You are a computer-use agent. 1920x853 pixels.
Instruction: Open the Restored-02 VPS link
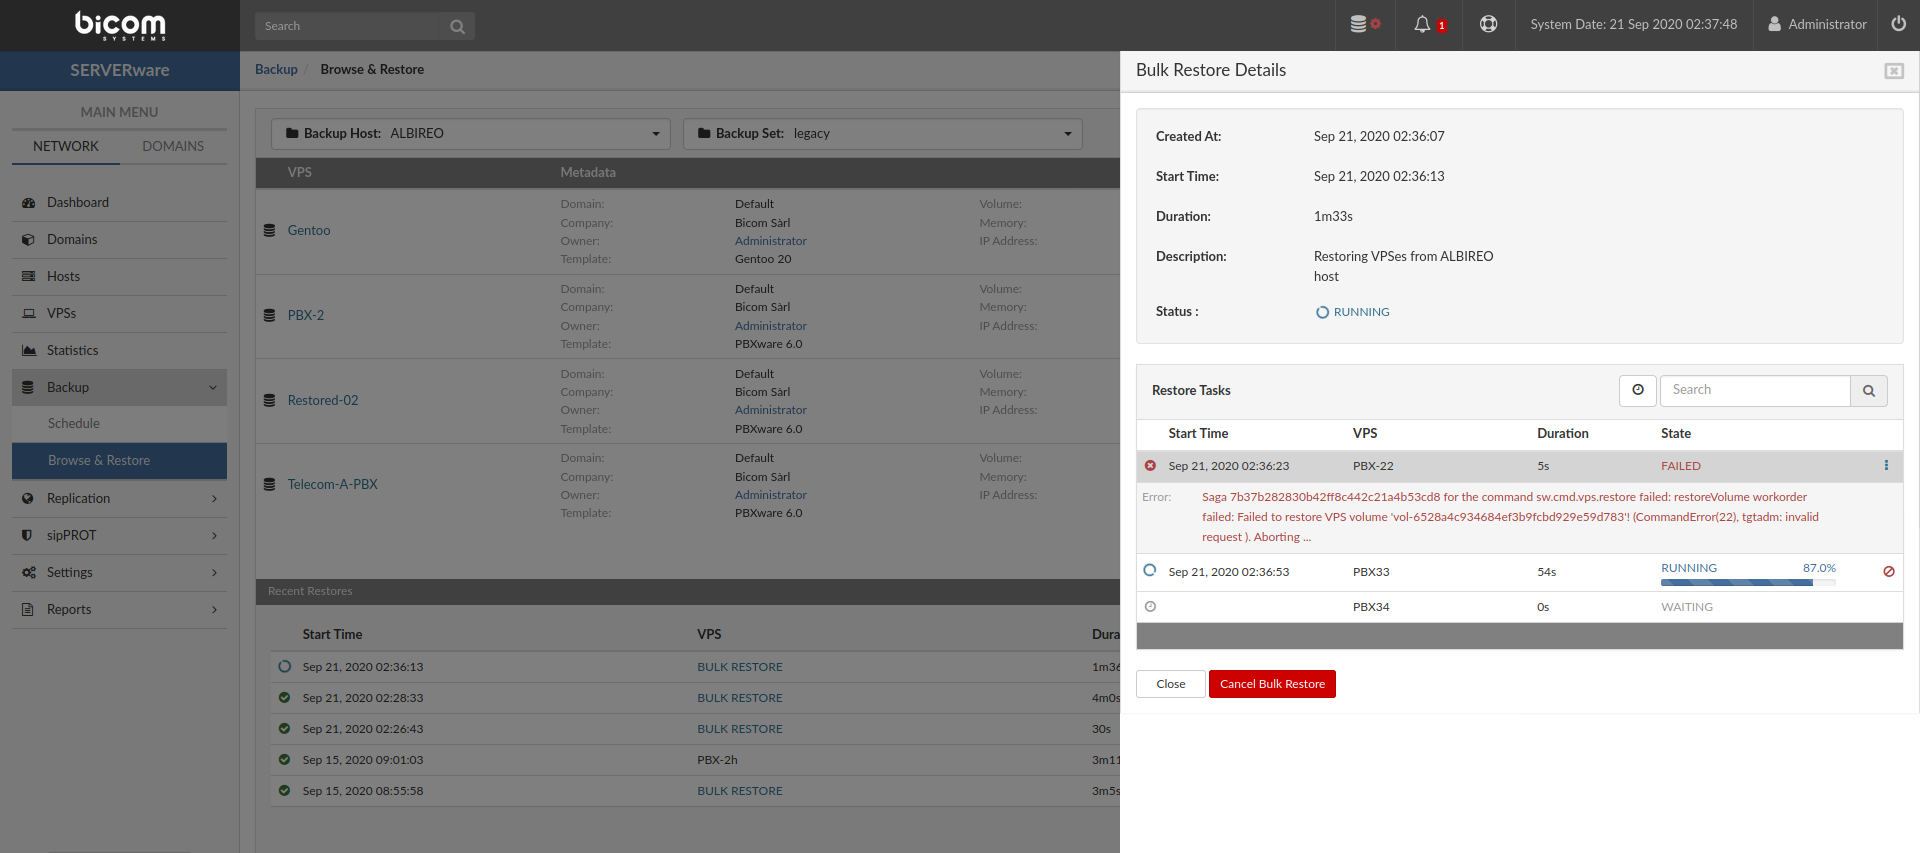pos(323,401)
